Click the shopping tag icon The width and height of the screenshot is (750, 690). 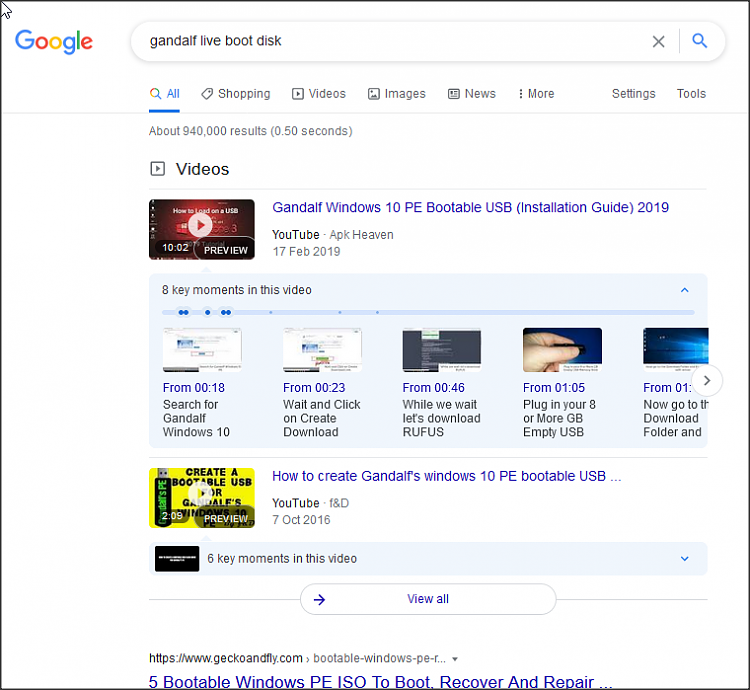(x=207, y=94)
